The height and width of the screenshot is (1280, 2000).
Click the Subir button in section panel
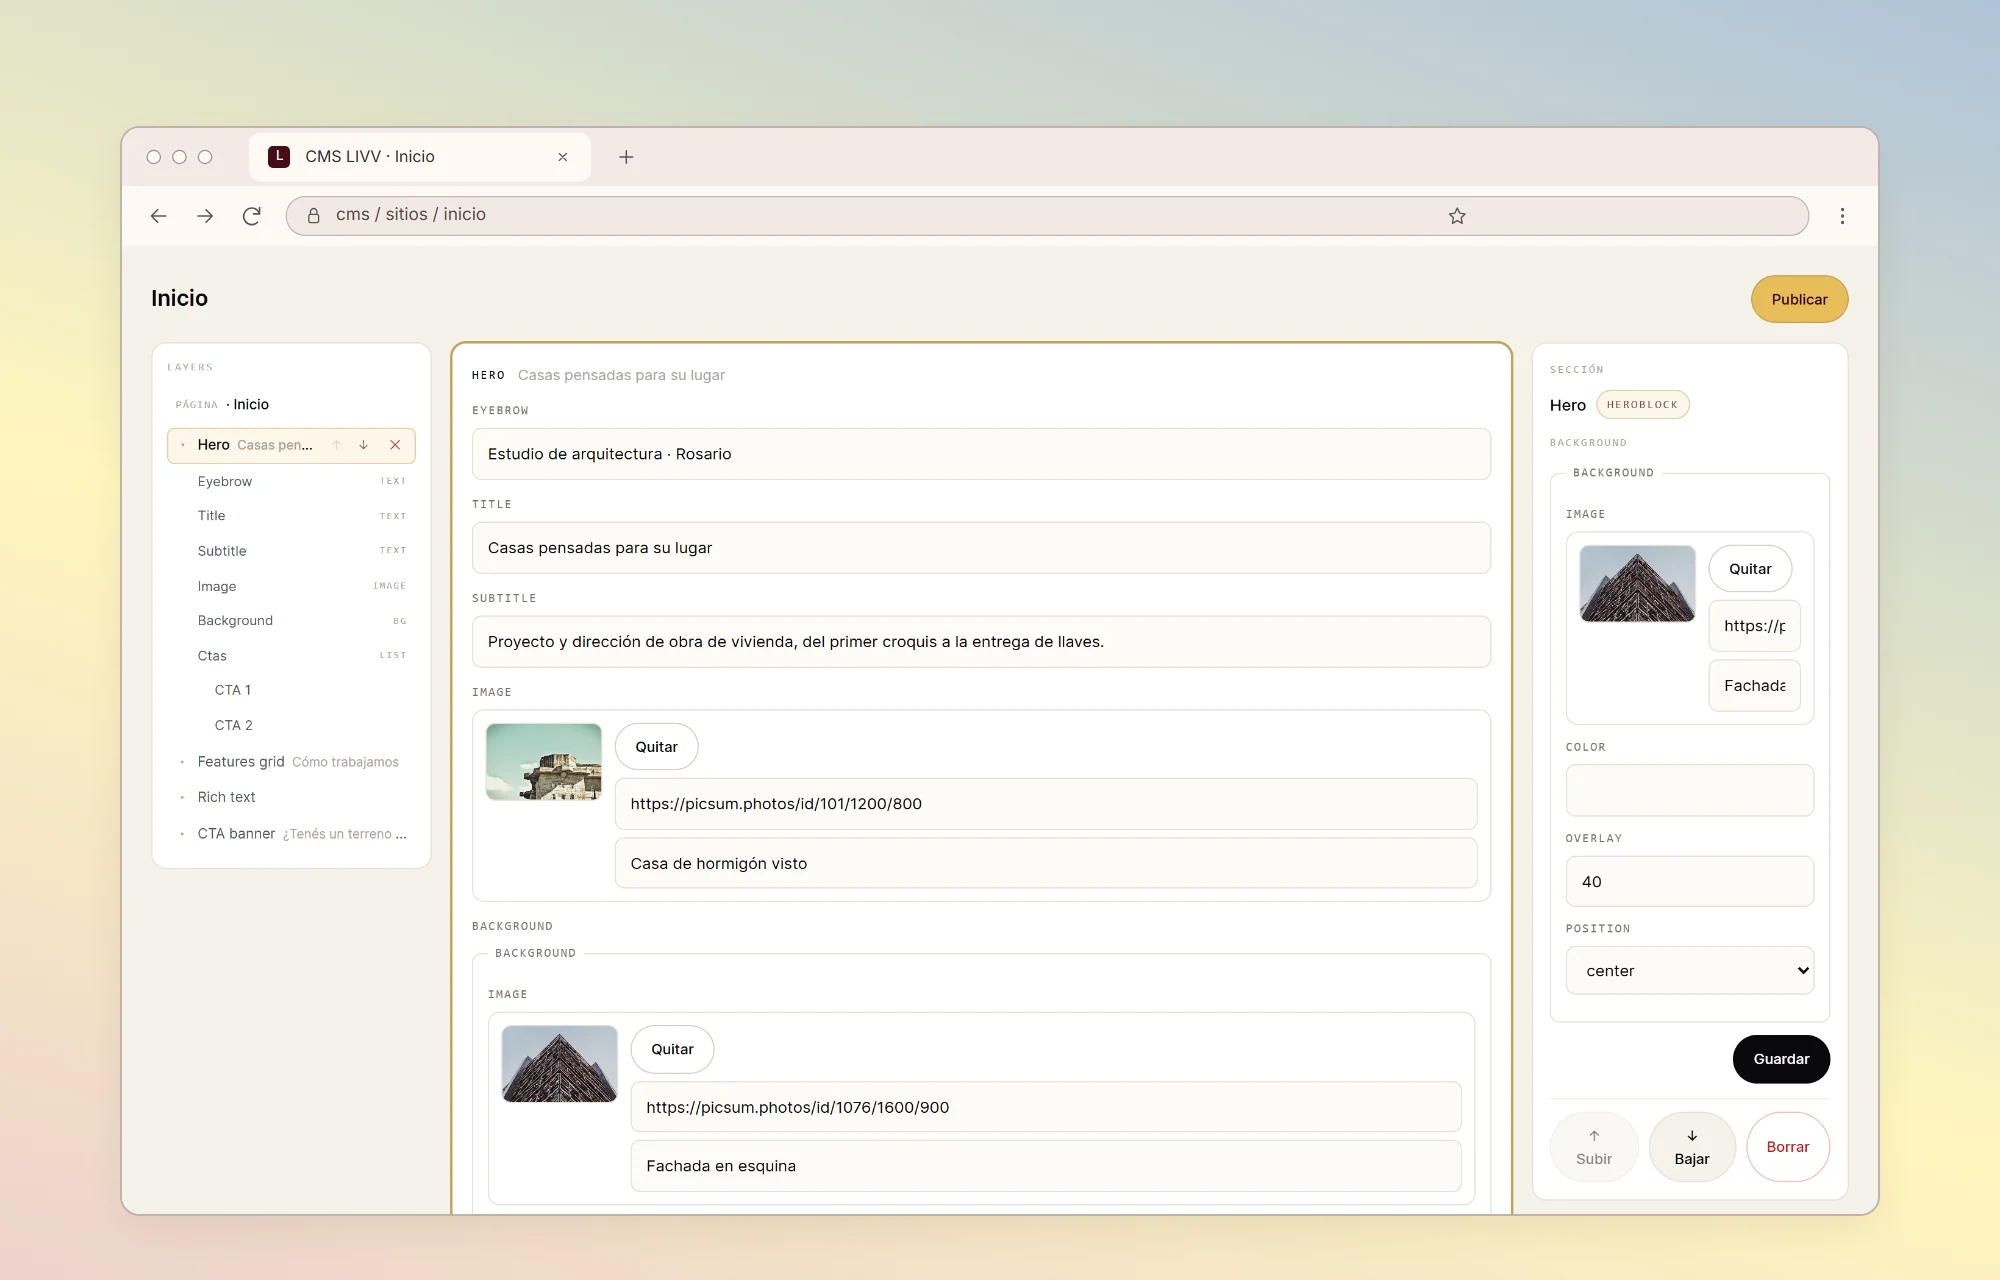click(x=1594, y=1147)
